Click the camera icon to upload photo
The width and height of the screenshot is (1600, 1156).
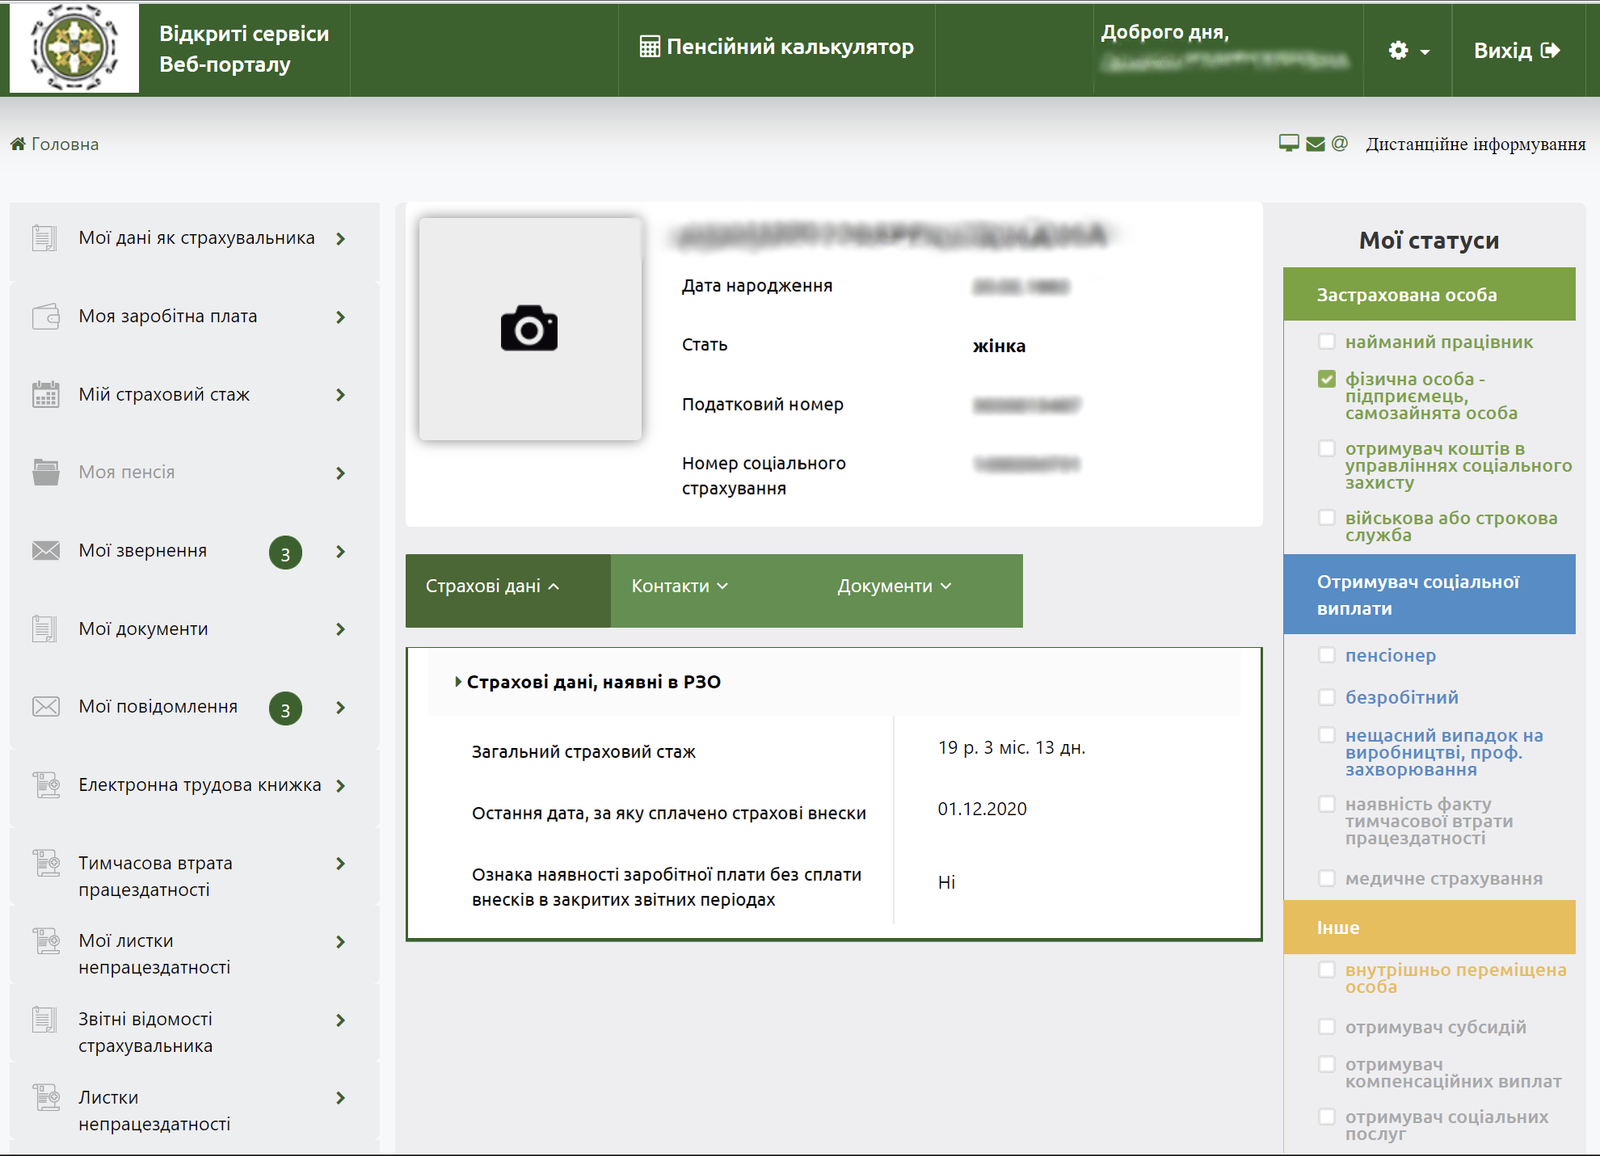tap(529, 329)
